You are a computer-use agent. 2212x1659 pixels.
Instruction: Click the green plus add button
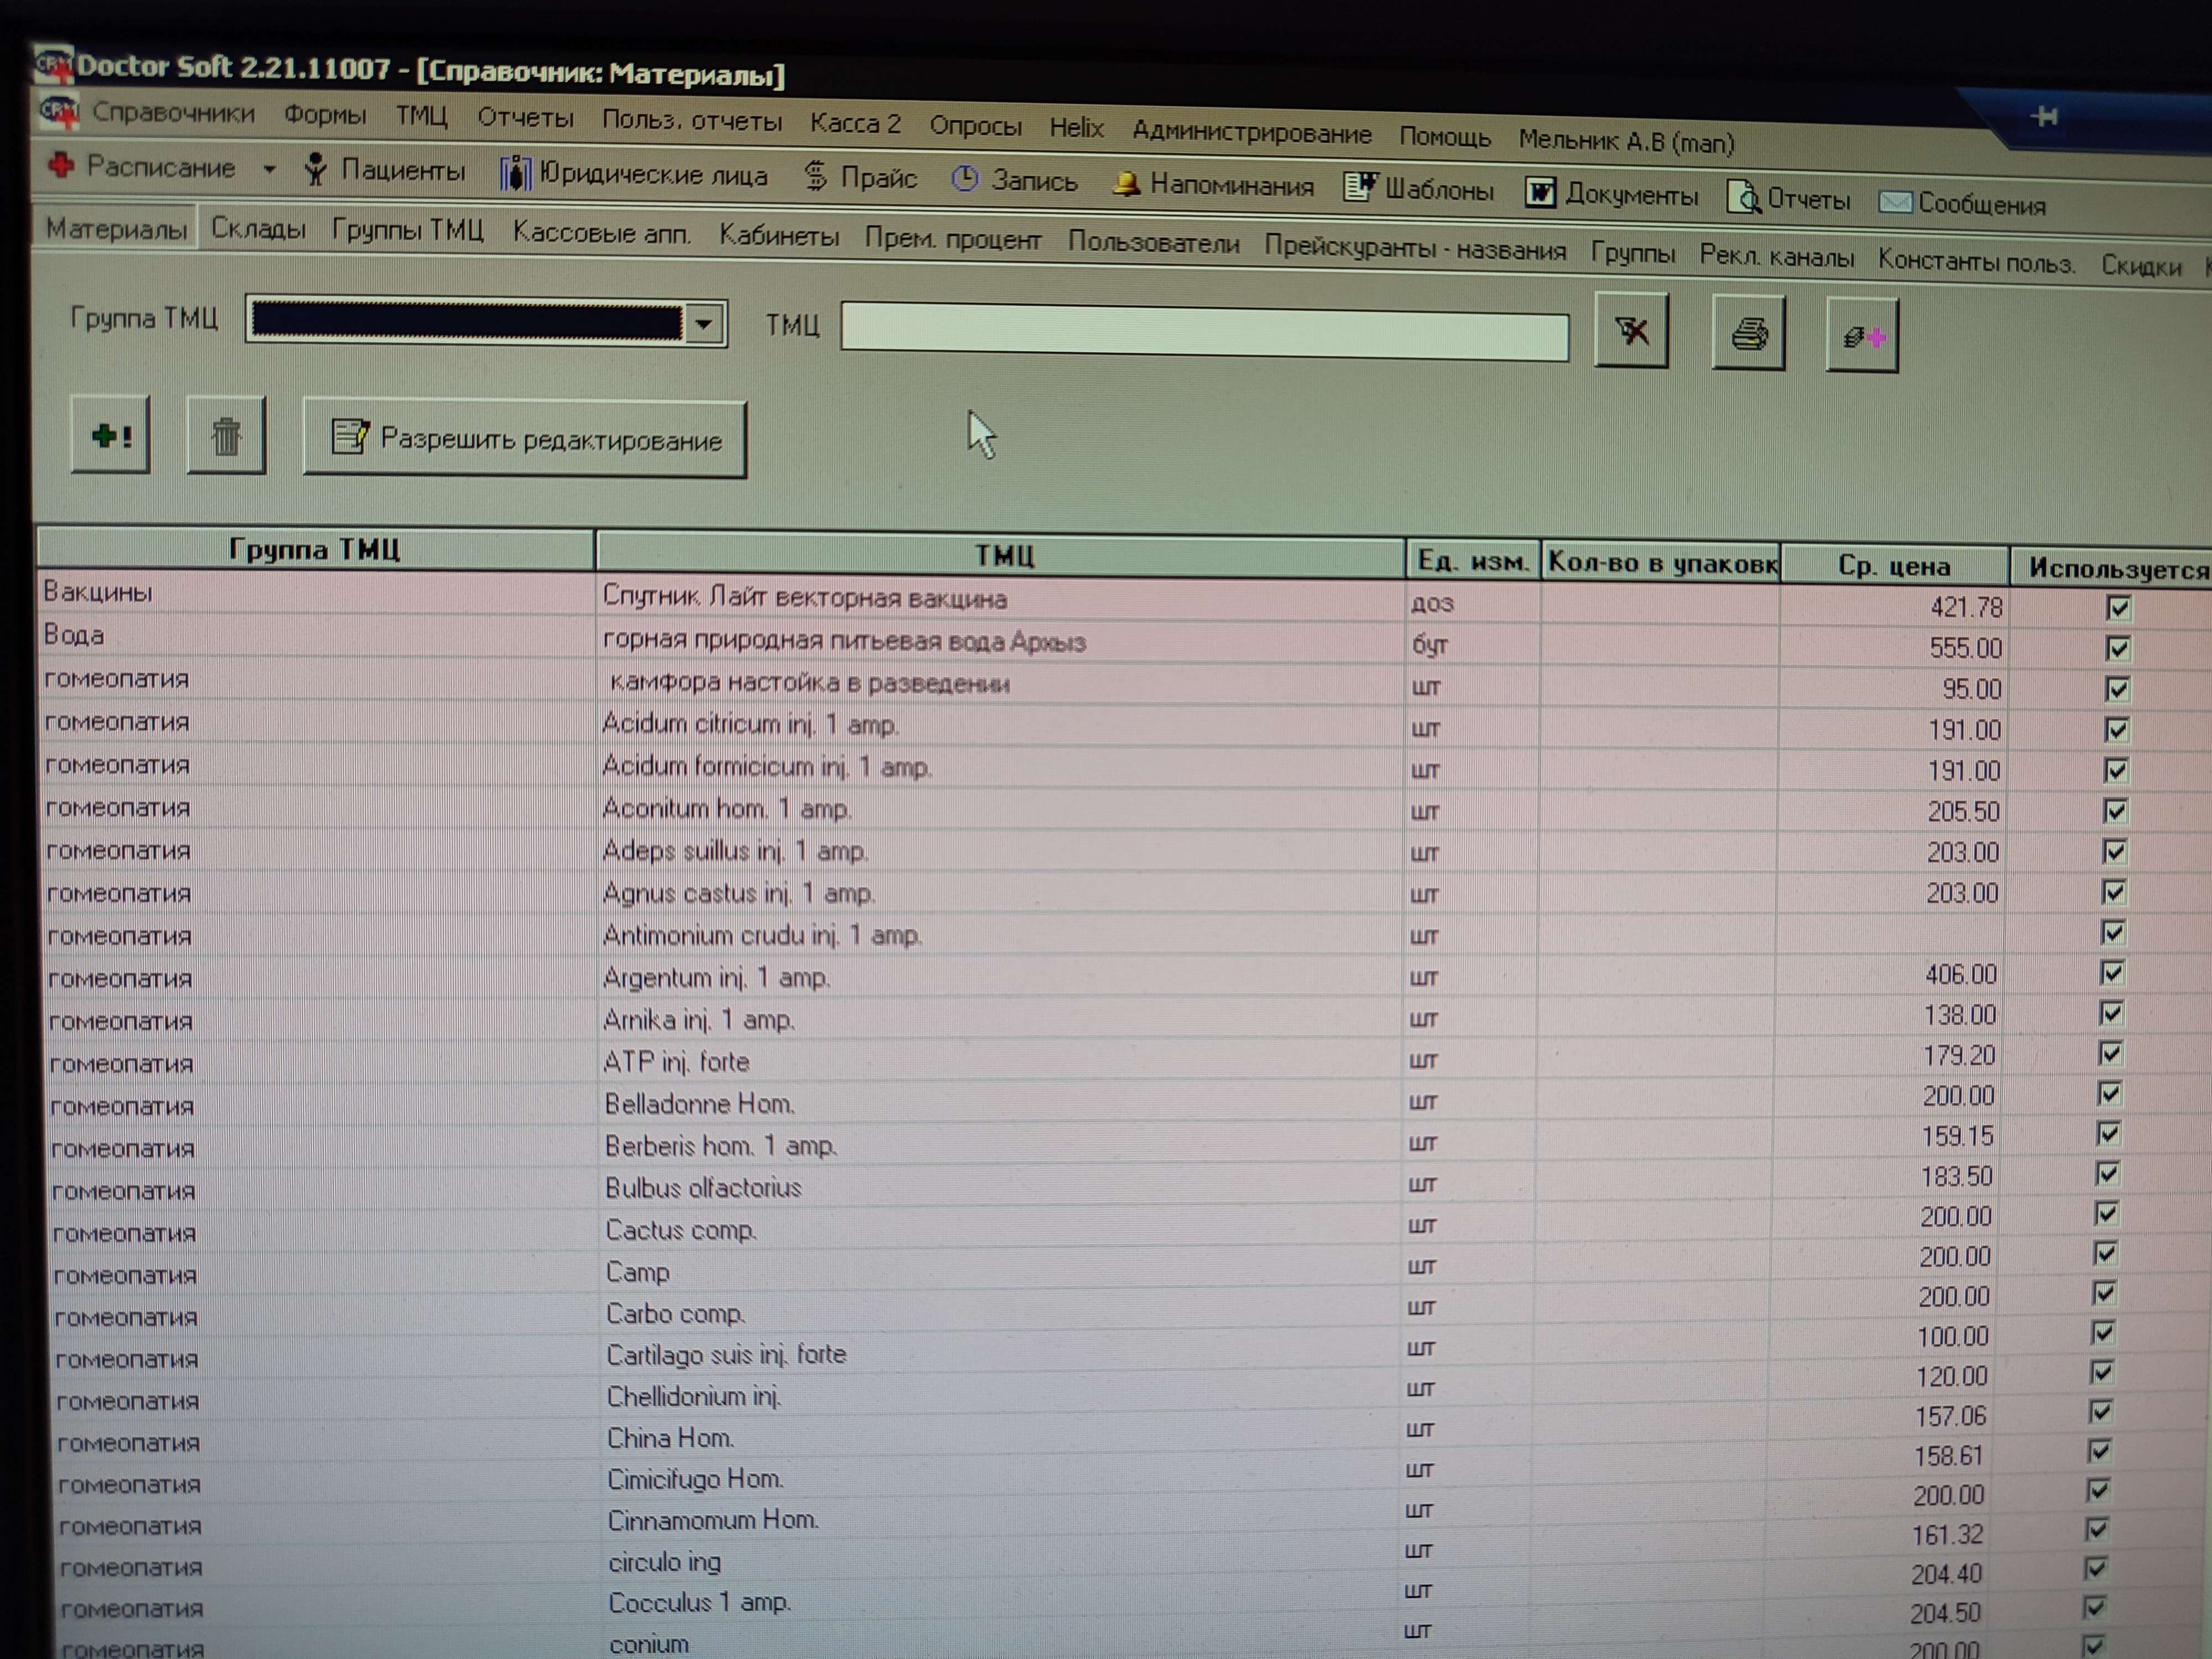(111, 435)
